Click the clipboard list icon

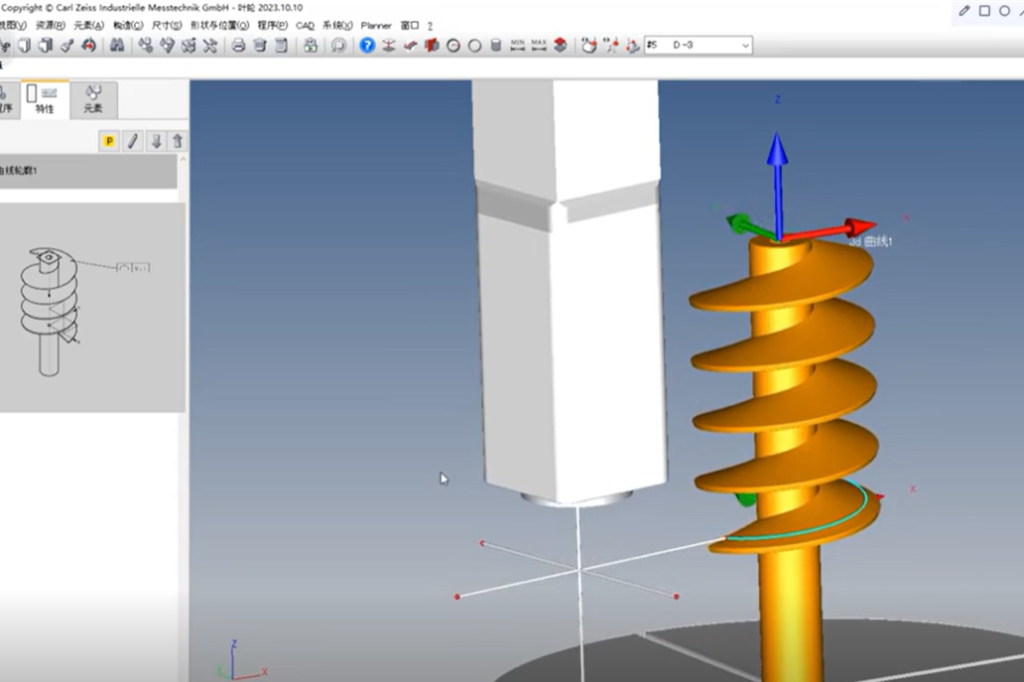click(281, 45)
